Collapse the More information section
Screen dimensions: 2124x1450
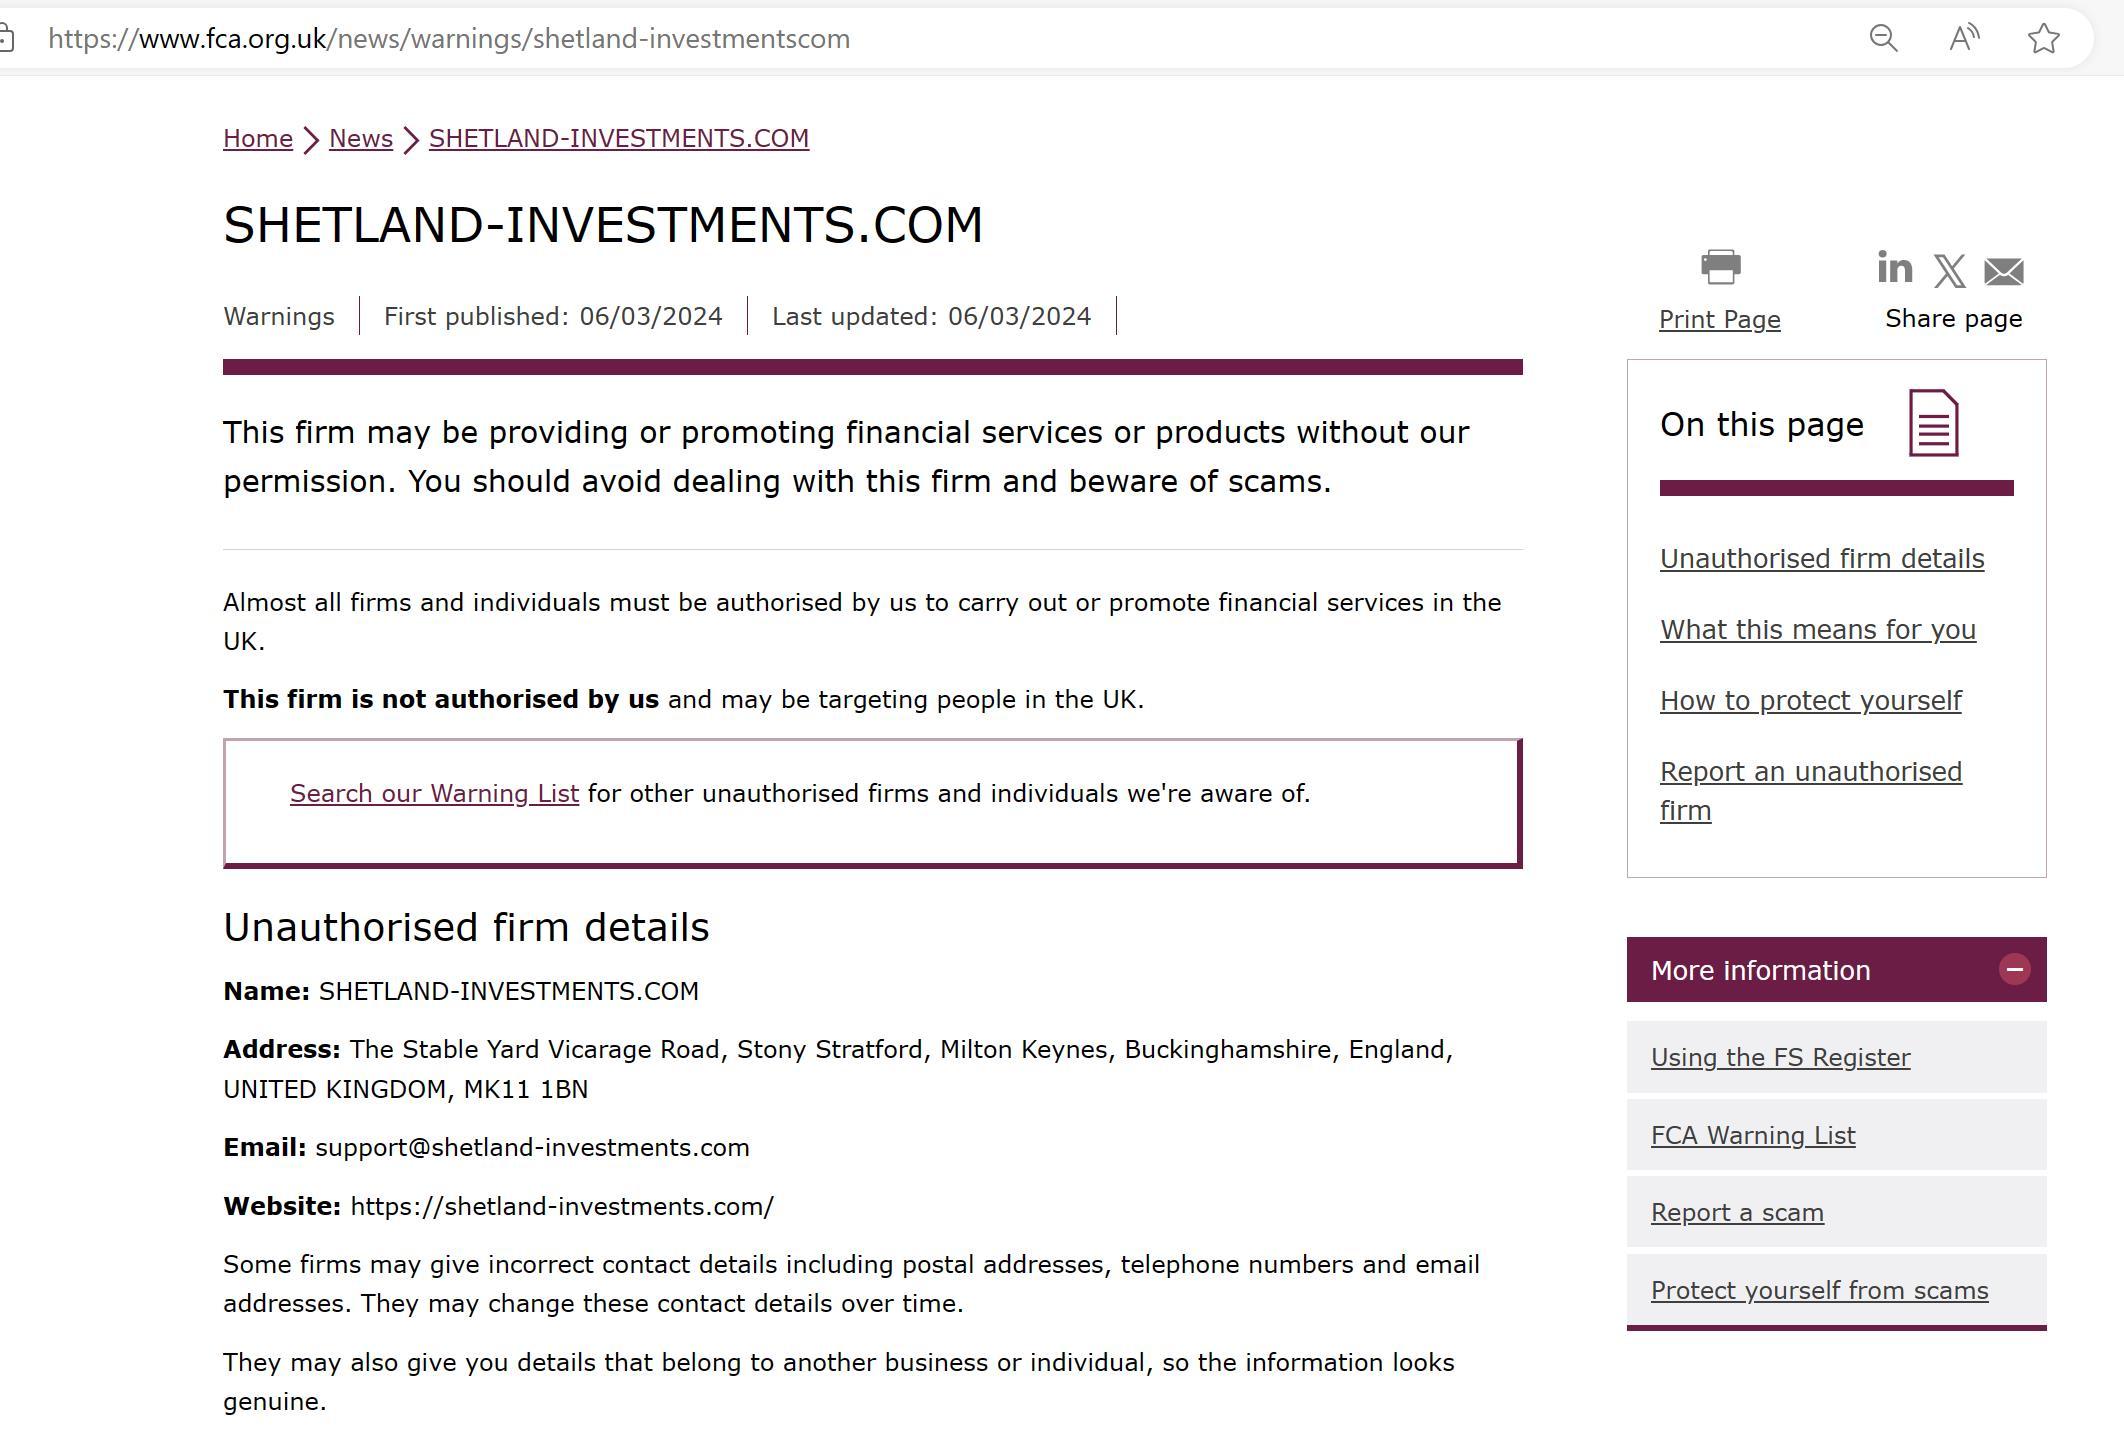click(1836, 970)
